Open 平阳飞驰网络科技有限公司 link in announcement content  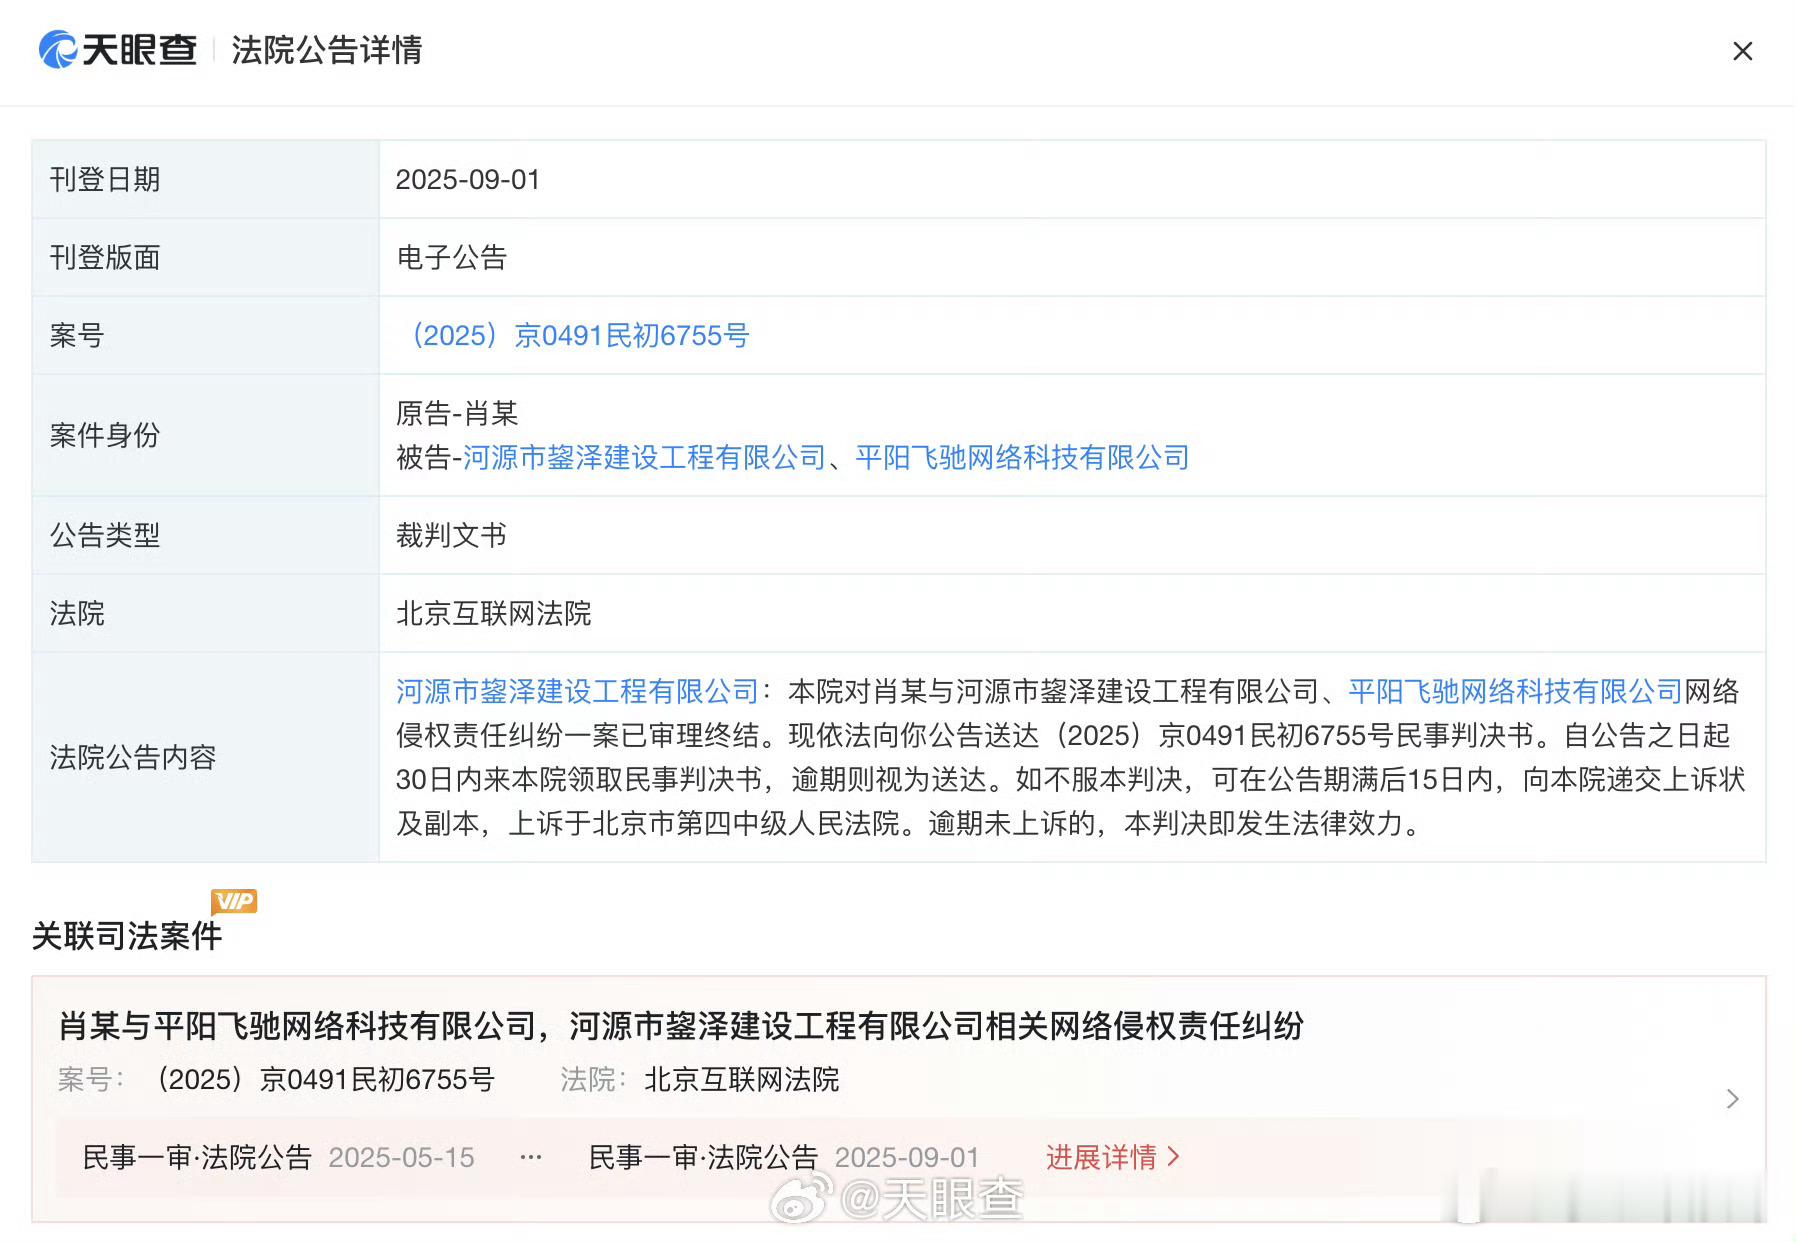[x=1515, y=691]
